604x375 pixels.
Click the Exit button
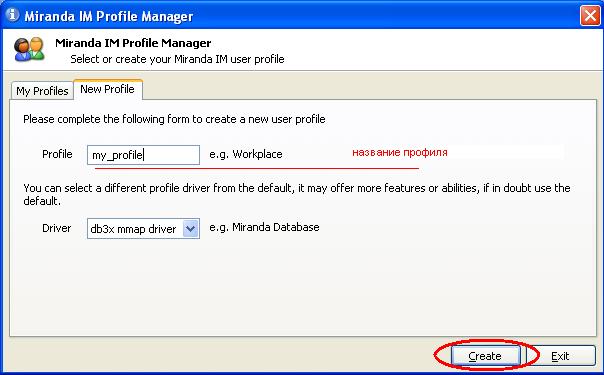(x=560, y=356)
